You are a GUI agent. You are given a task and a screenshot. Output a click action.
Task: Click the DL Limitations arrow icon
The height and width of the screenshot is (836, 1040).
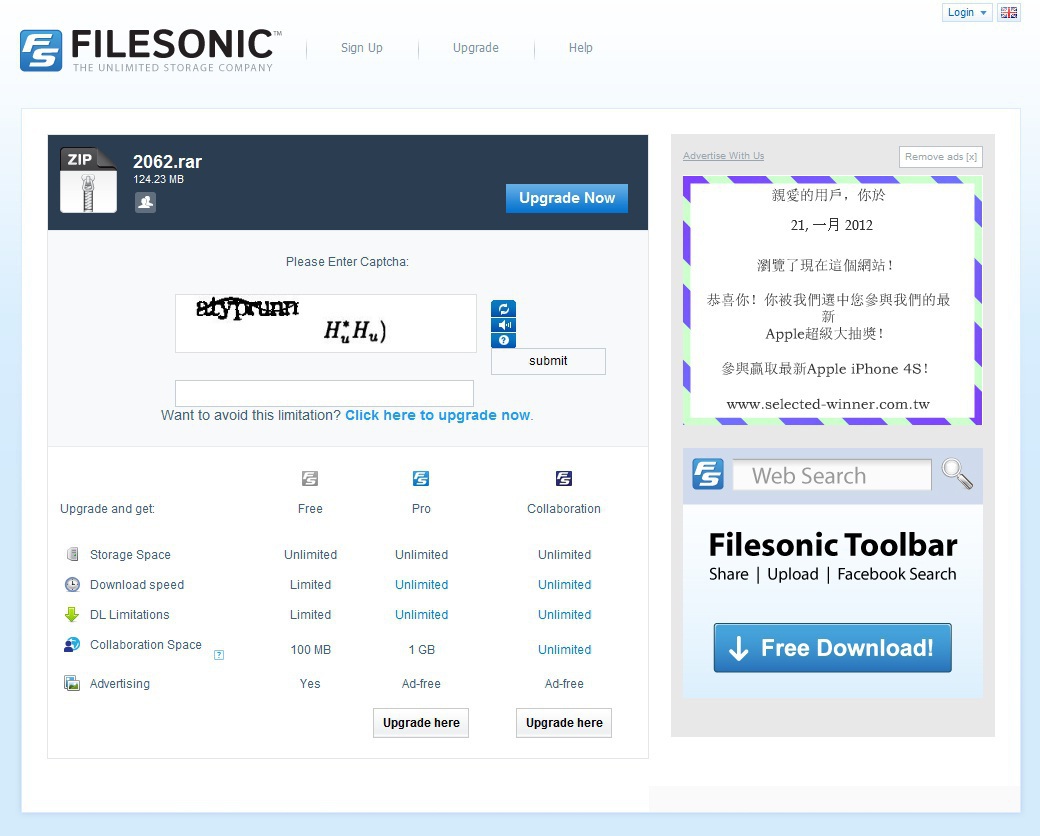pos(72,614)
